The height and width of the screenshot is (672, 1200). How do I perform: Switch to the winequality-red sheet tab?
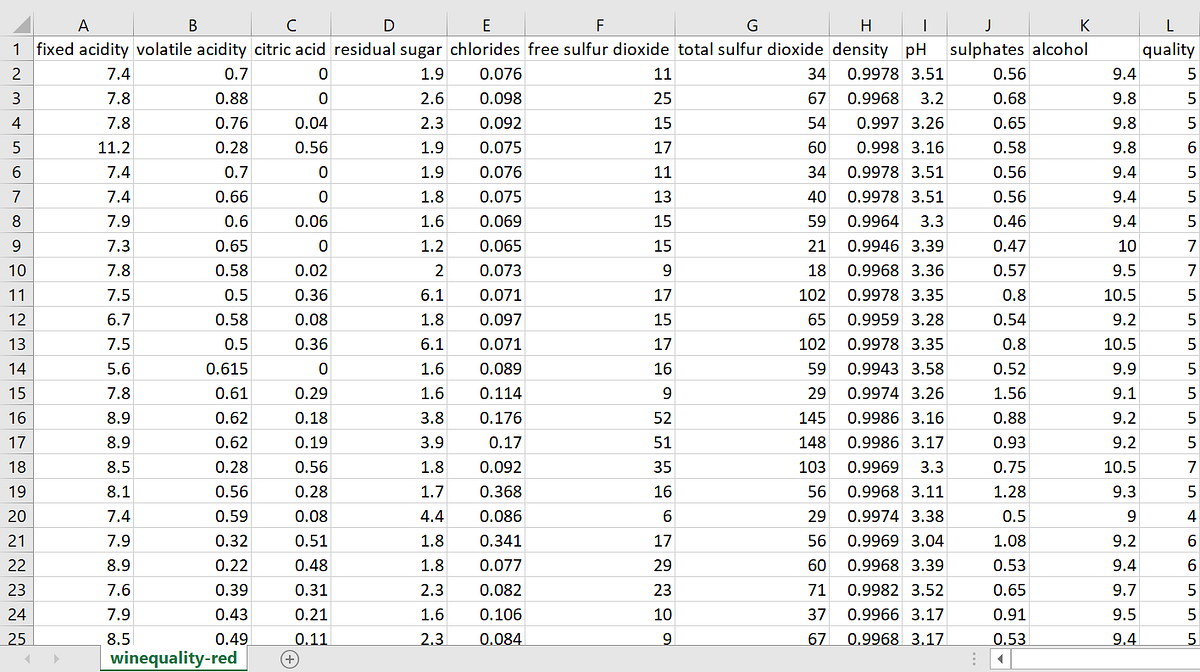click(174, 658)
